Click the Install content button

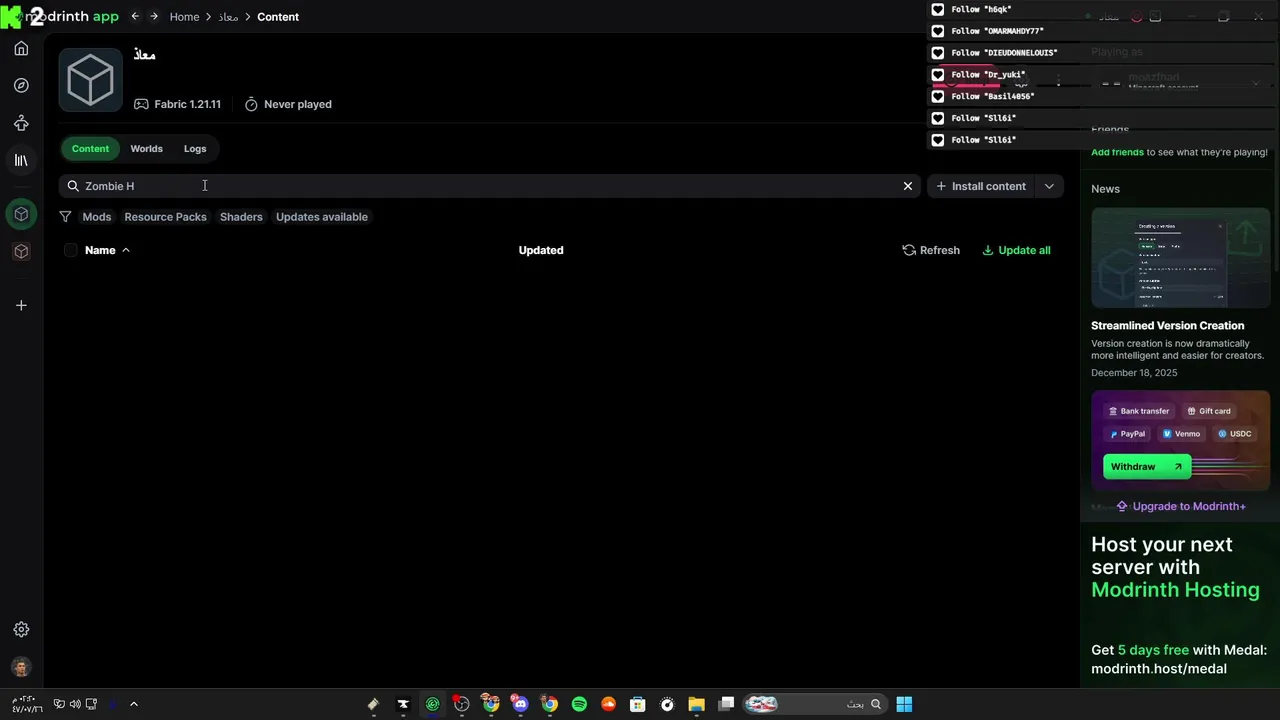coord(981,186)
